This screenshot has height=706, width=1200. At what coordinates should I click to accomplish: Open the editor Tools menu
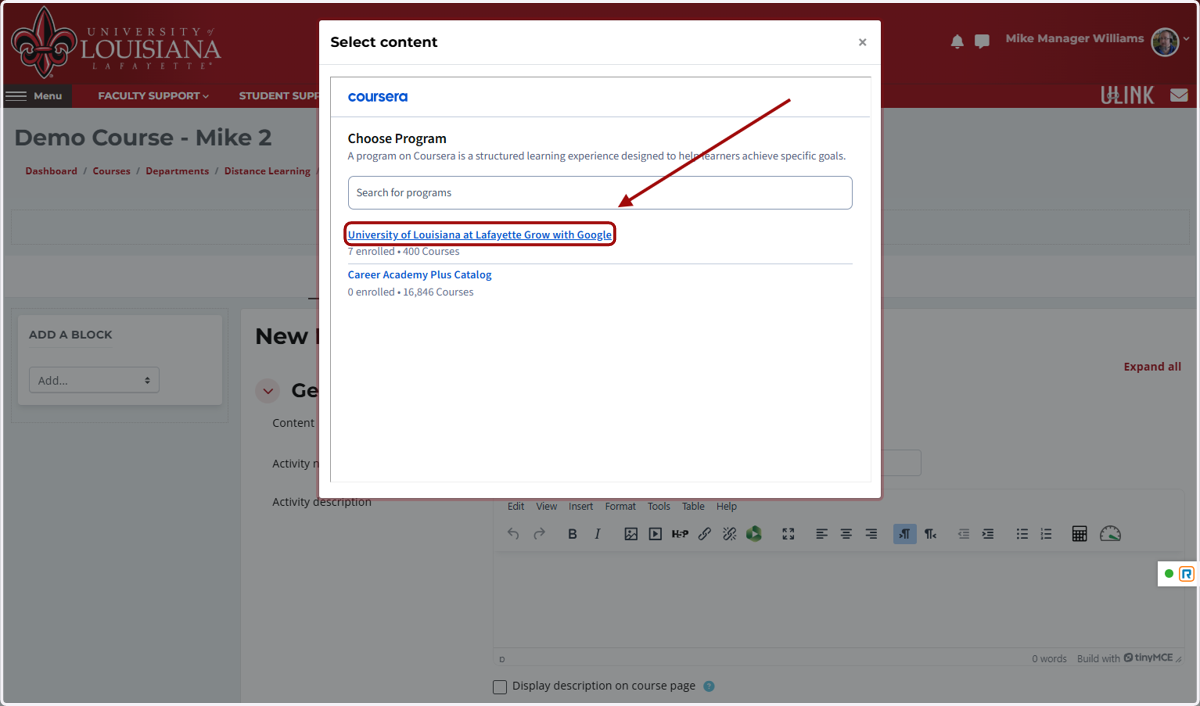(x=659, y=506)
